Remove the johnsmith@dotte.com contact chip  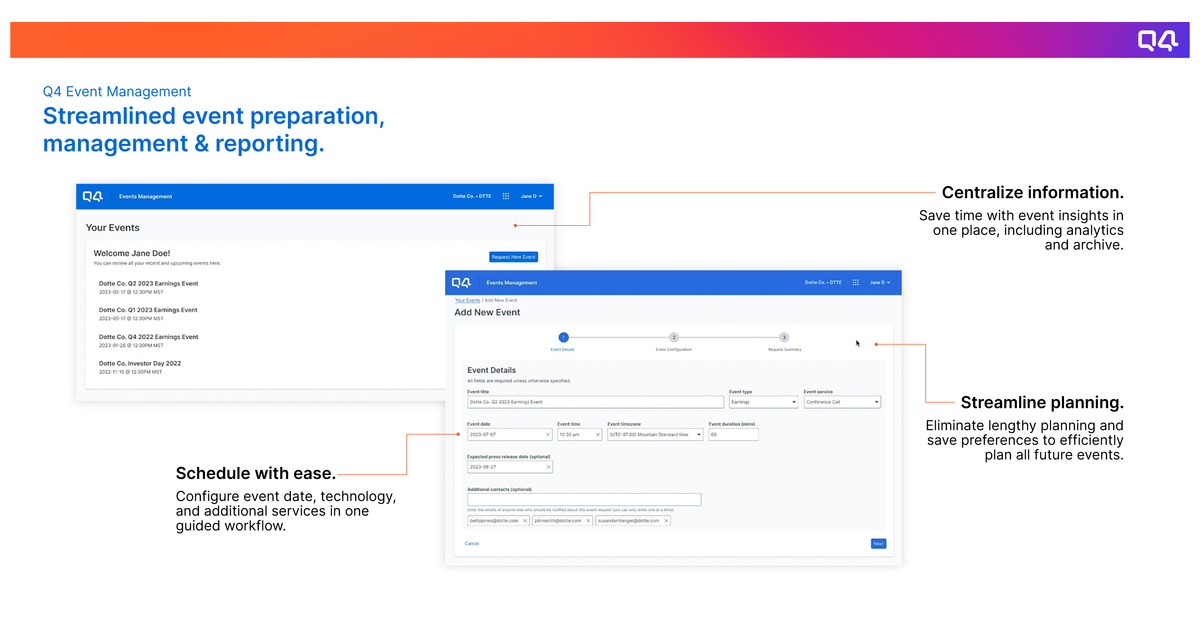pos(588,521)
